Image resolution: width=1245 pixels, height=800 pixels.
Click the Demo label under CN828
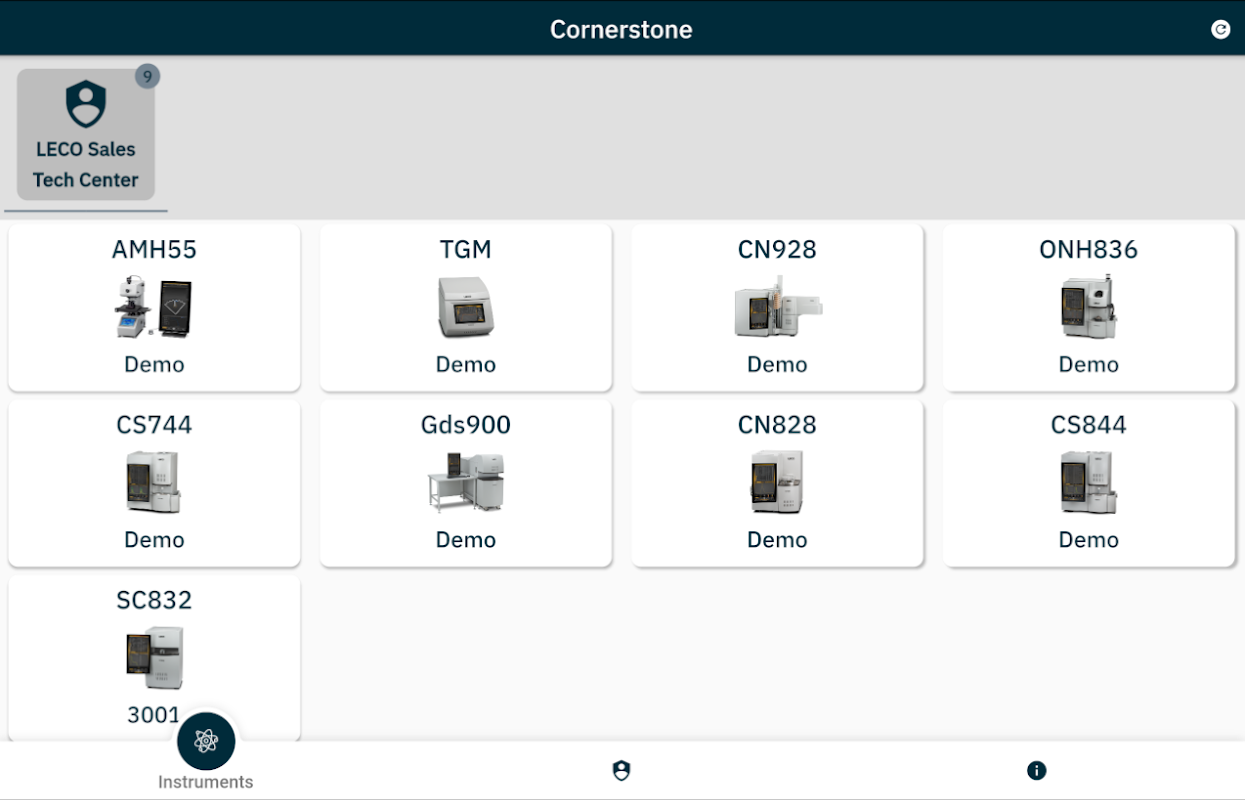[777, 540]
